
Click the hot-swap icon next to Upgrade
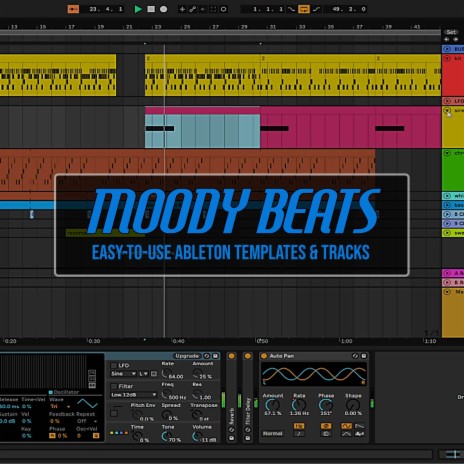coord(207,356)
